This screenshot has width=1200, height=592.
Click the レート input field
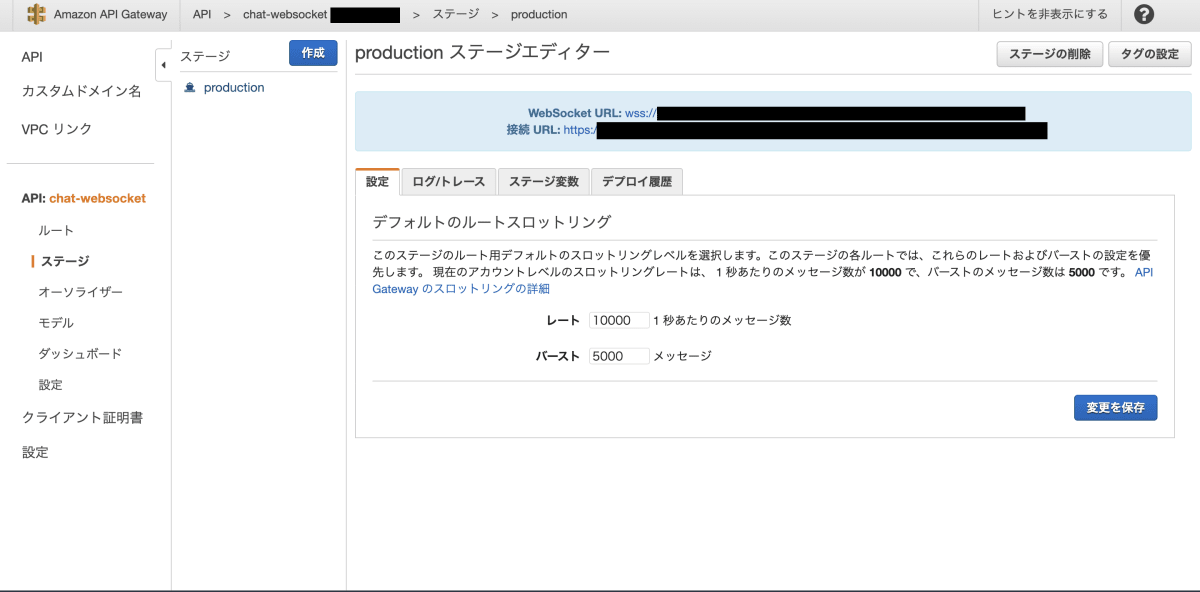coord(619,320)
